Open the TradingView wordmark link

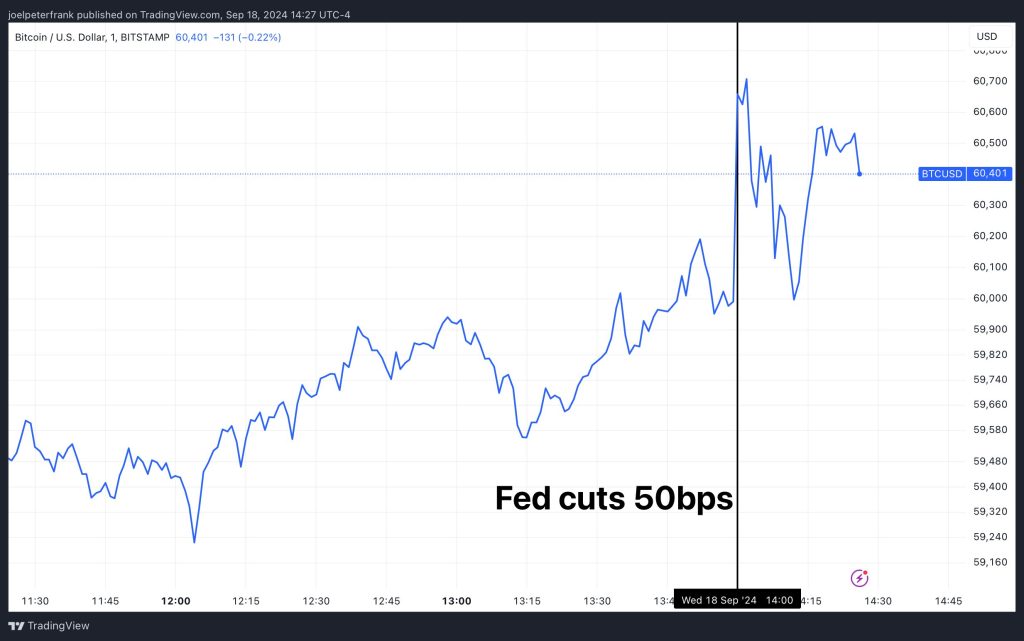[x=58, y=626]
